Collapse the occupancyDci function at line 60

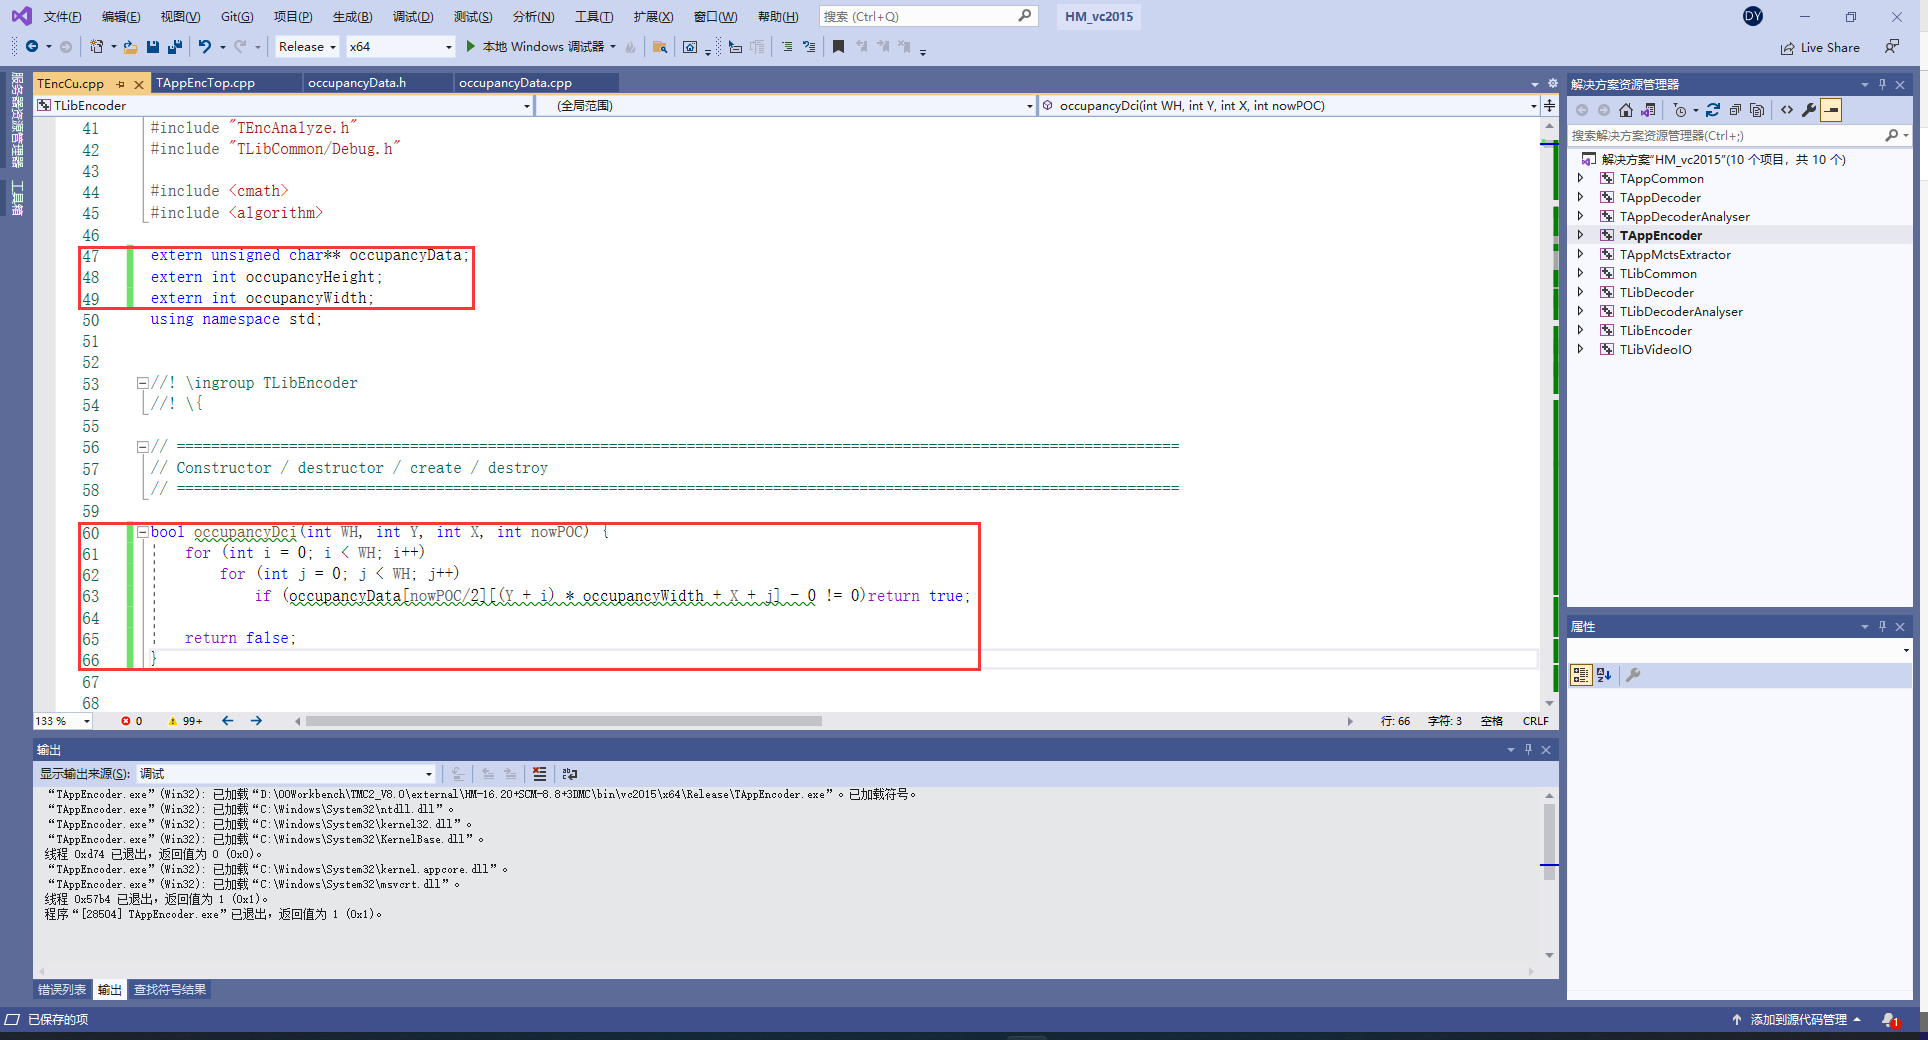coord(142,532)
